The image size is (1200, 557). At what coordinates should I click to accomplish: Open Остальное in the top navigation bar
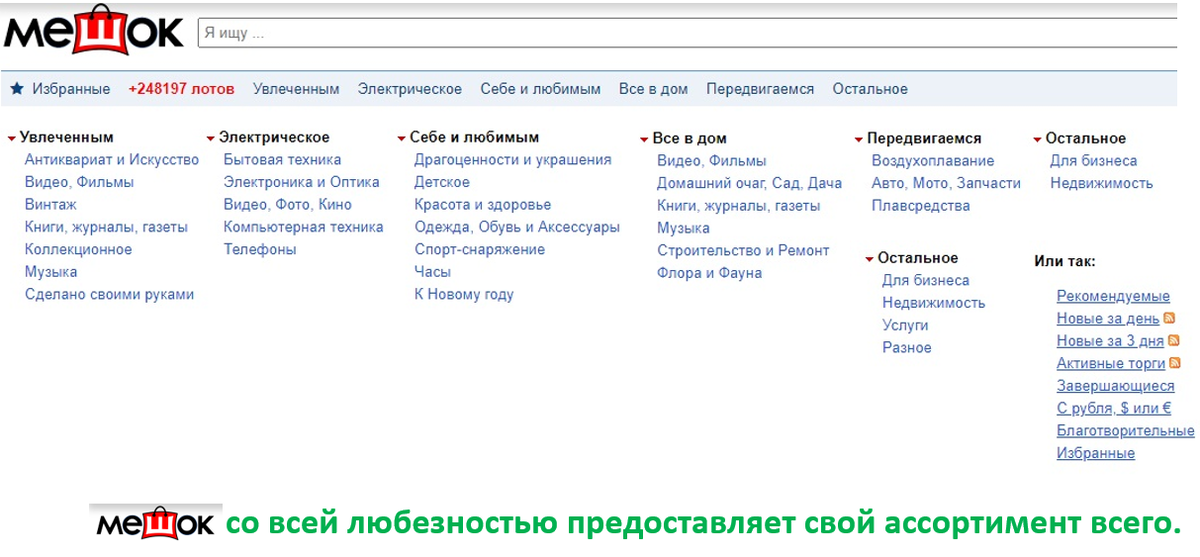870,89
